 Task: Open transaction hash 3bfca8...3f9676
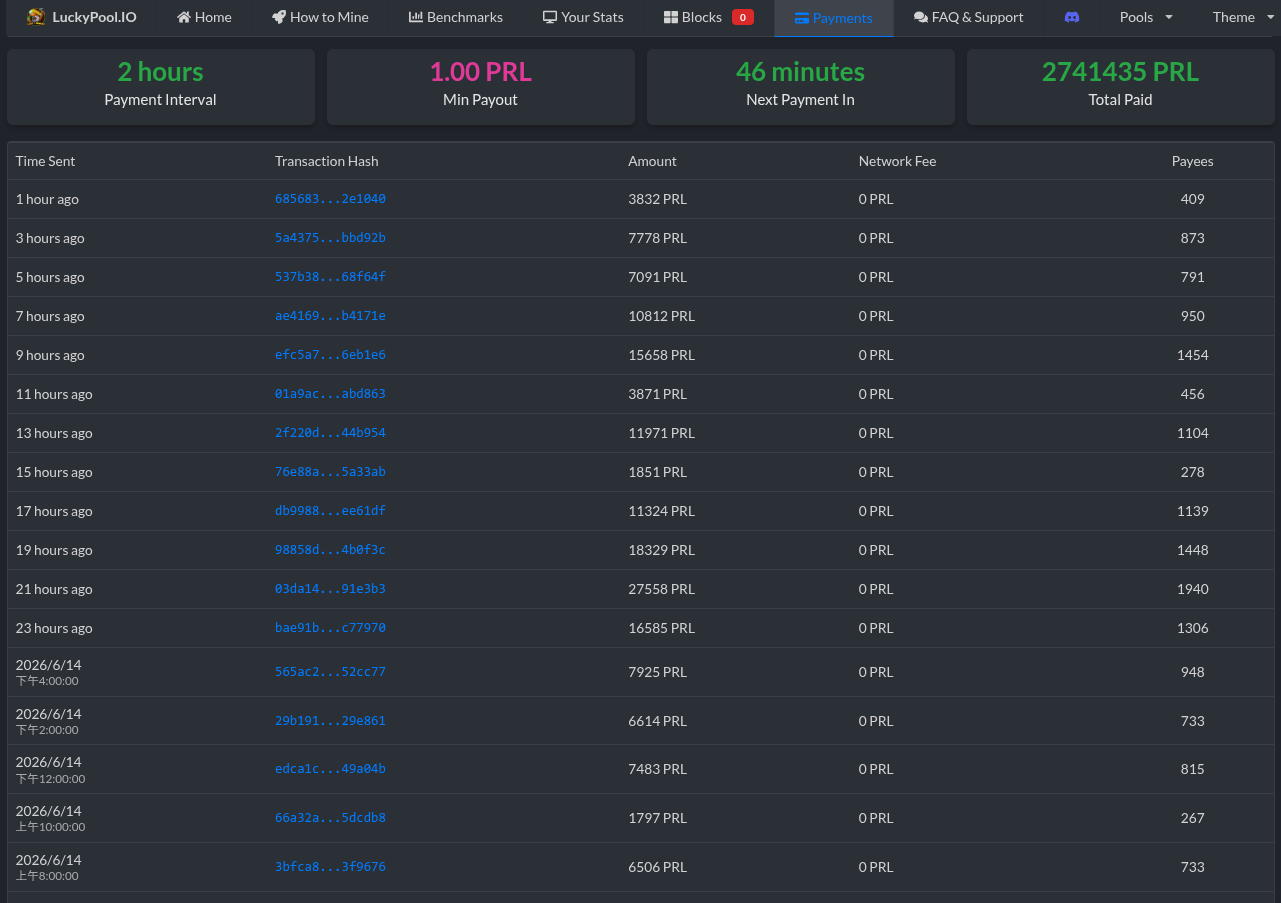click(330, 867)
